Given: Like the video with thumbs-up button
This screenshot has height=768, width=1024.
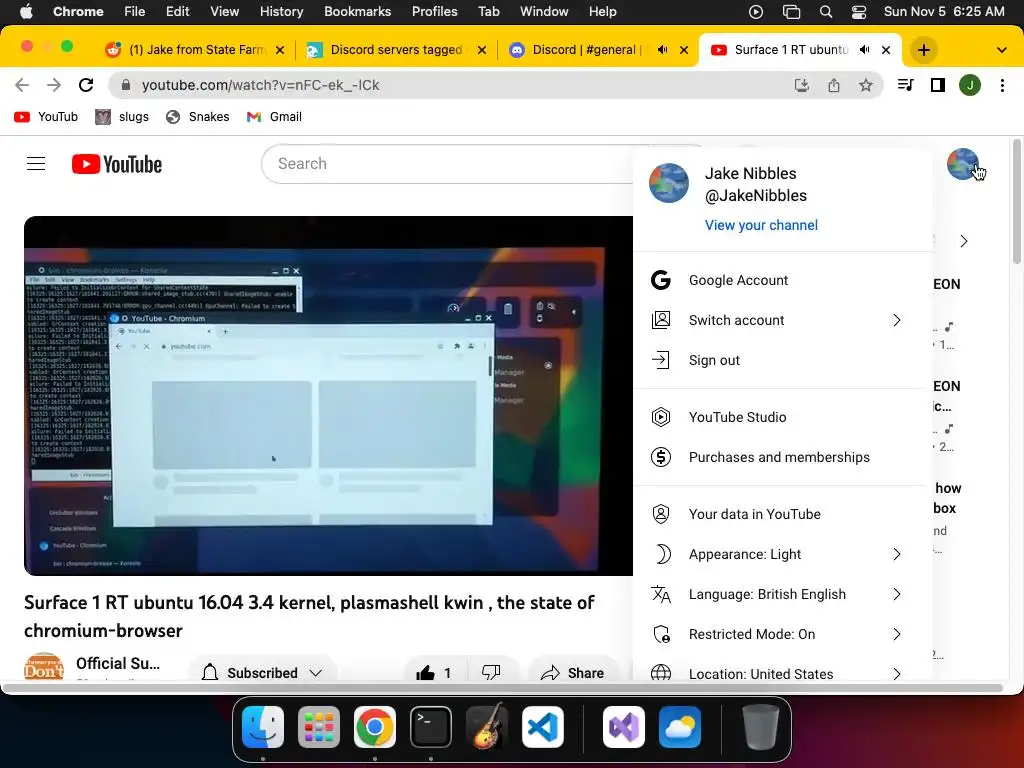Looking at the screenshot, I should tap(434, 673).
